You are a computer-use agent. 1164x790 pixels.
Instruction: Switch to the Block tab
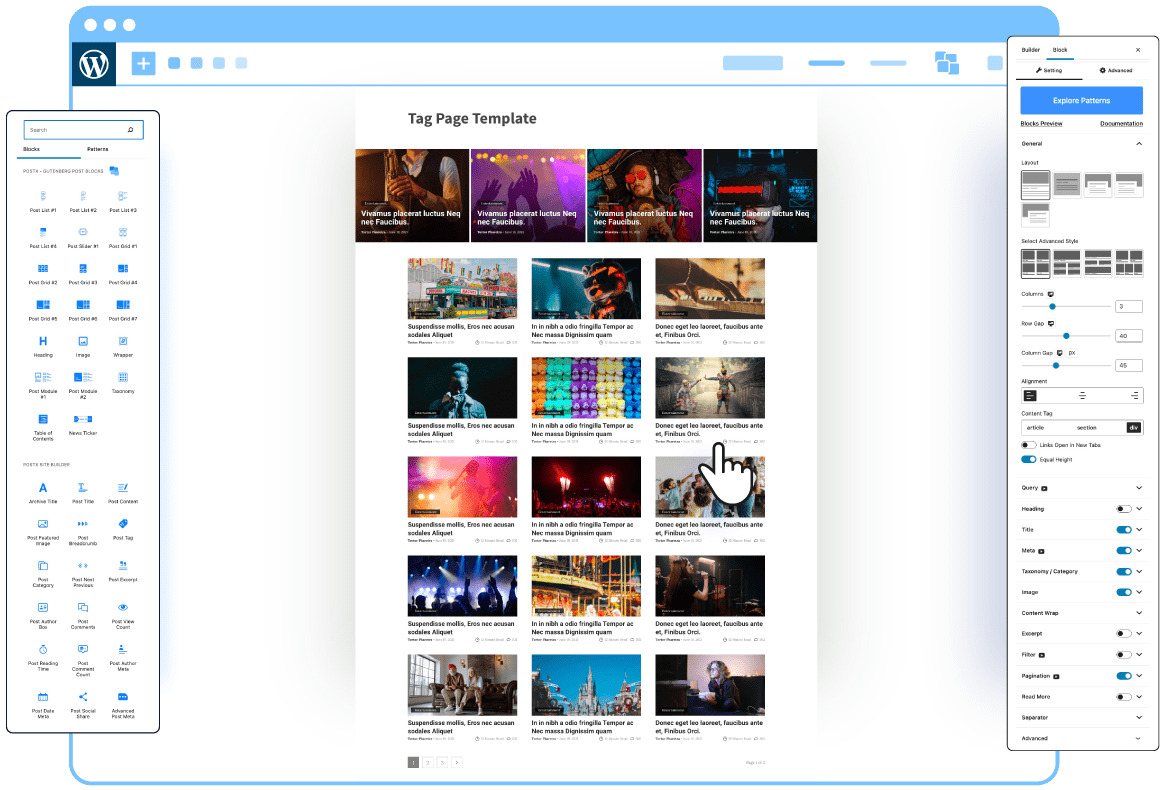[x=1059, y=50]
